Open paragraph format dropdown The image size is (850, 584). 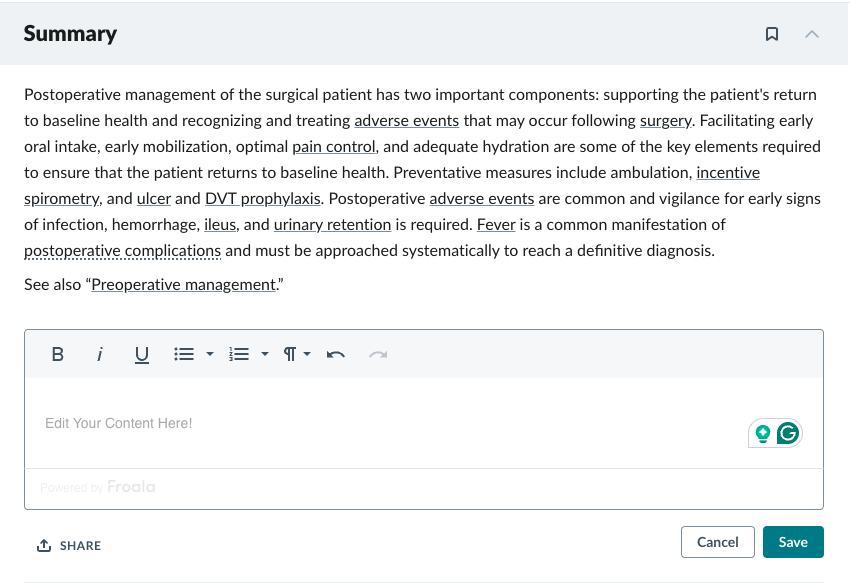[297, 354]
